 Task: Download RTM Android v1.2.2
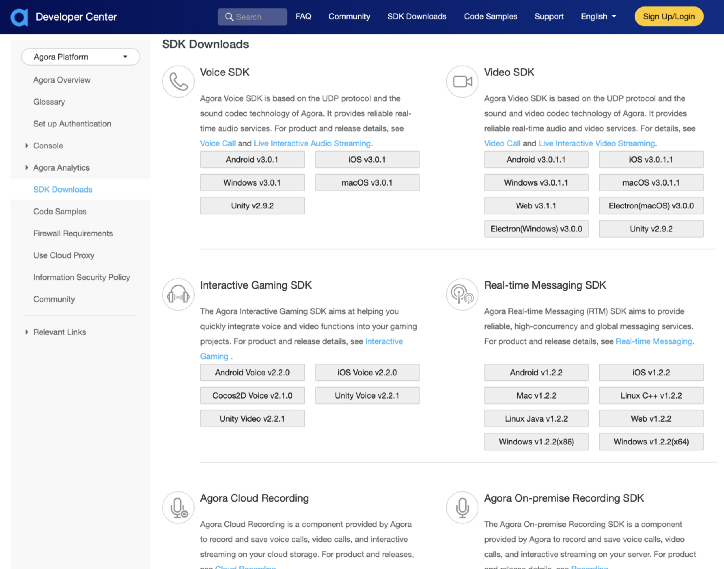536,373
